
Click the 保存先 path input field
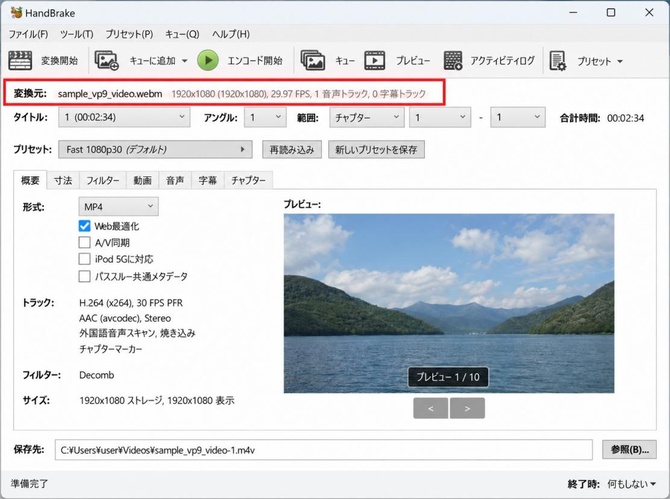pos(323,450)
